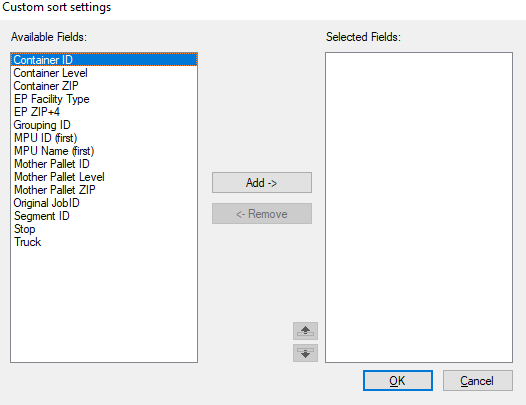Select the Stop field
Screen dimensions: 526x405
pyautogui.click(x=104, y=229)
